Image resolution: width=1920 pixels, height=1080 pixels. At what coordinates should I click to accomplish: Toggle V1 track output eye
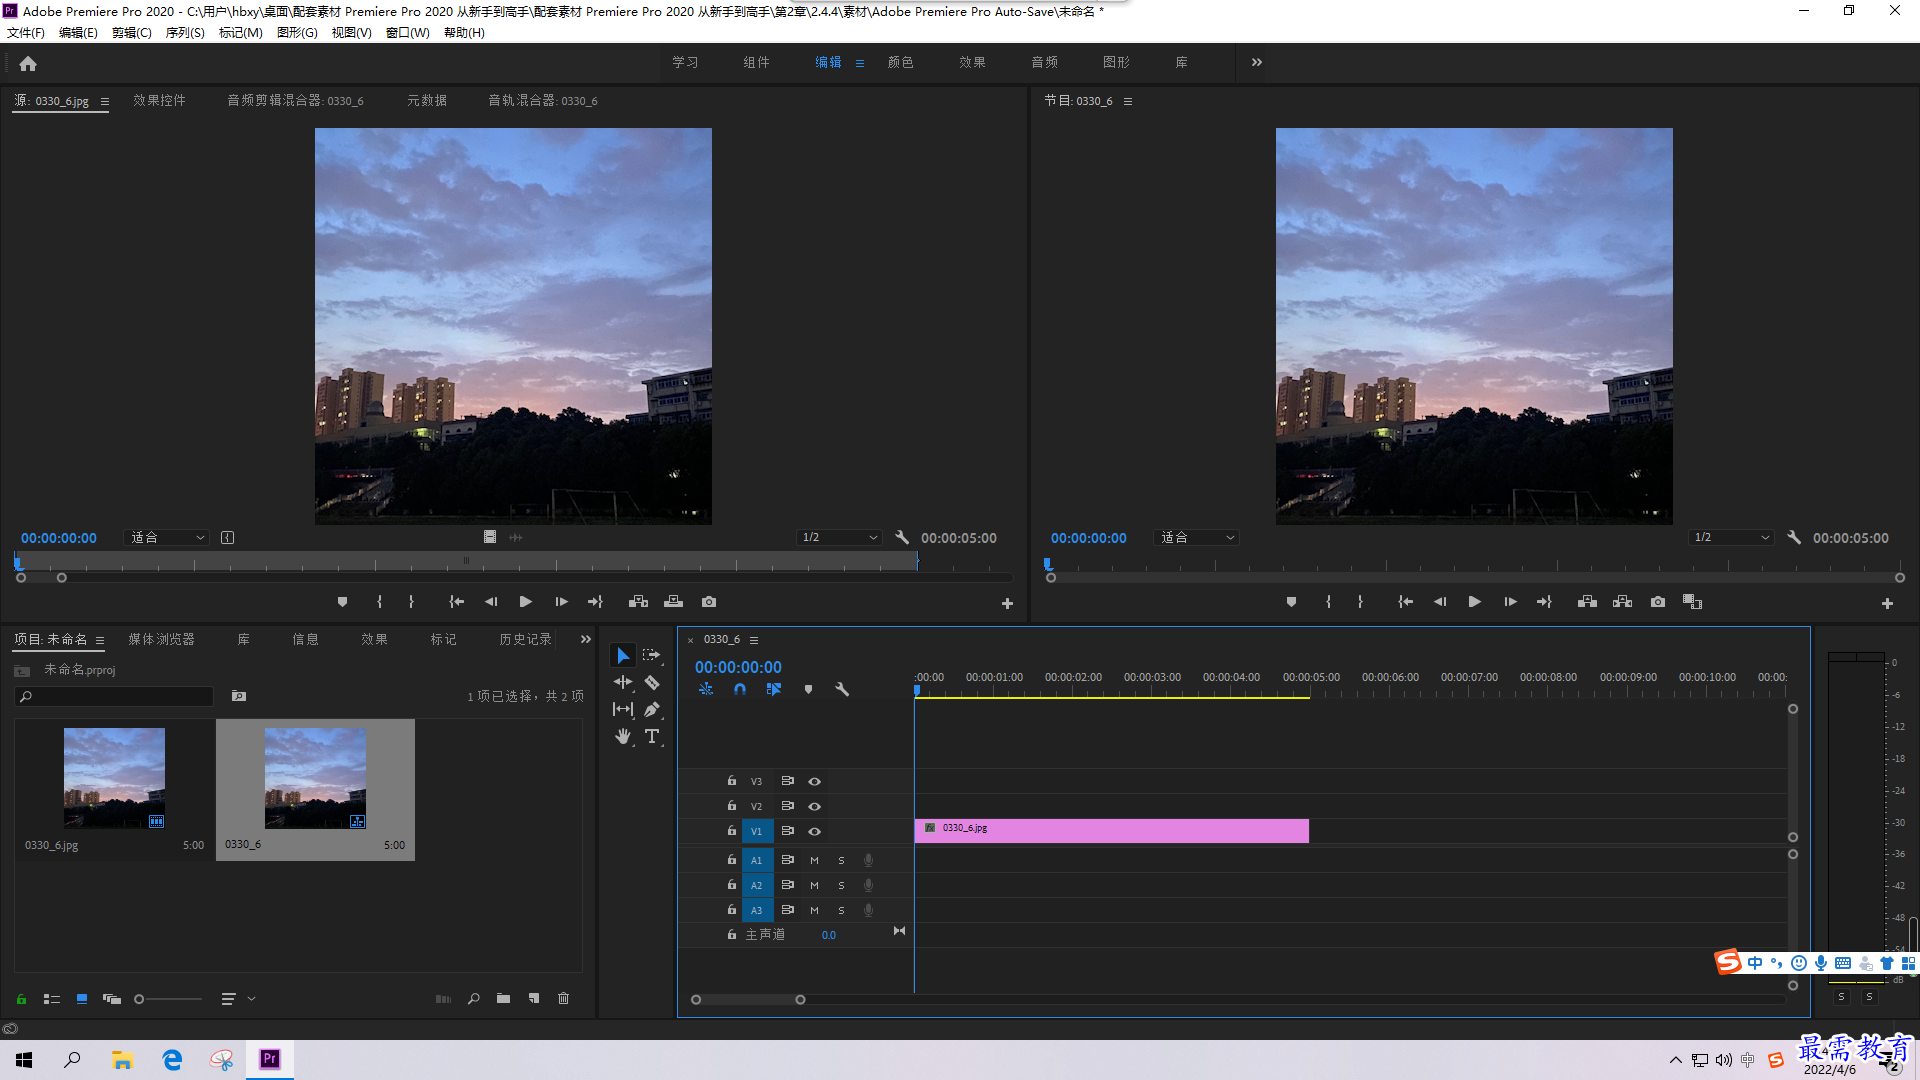tap(814, 832)
